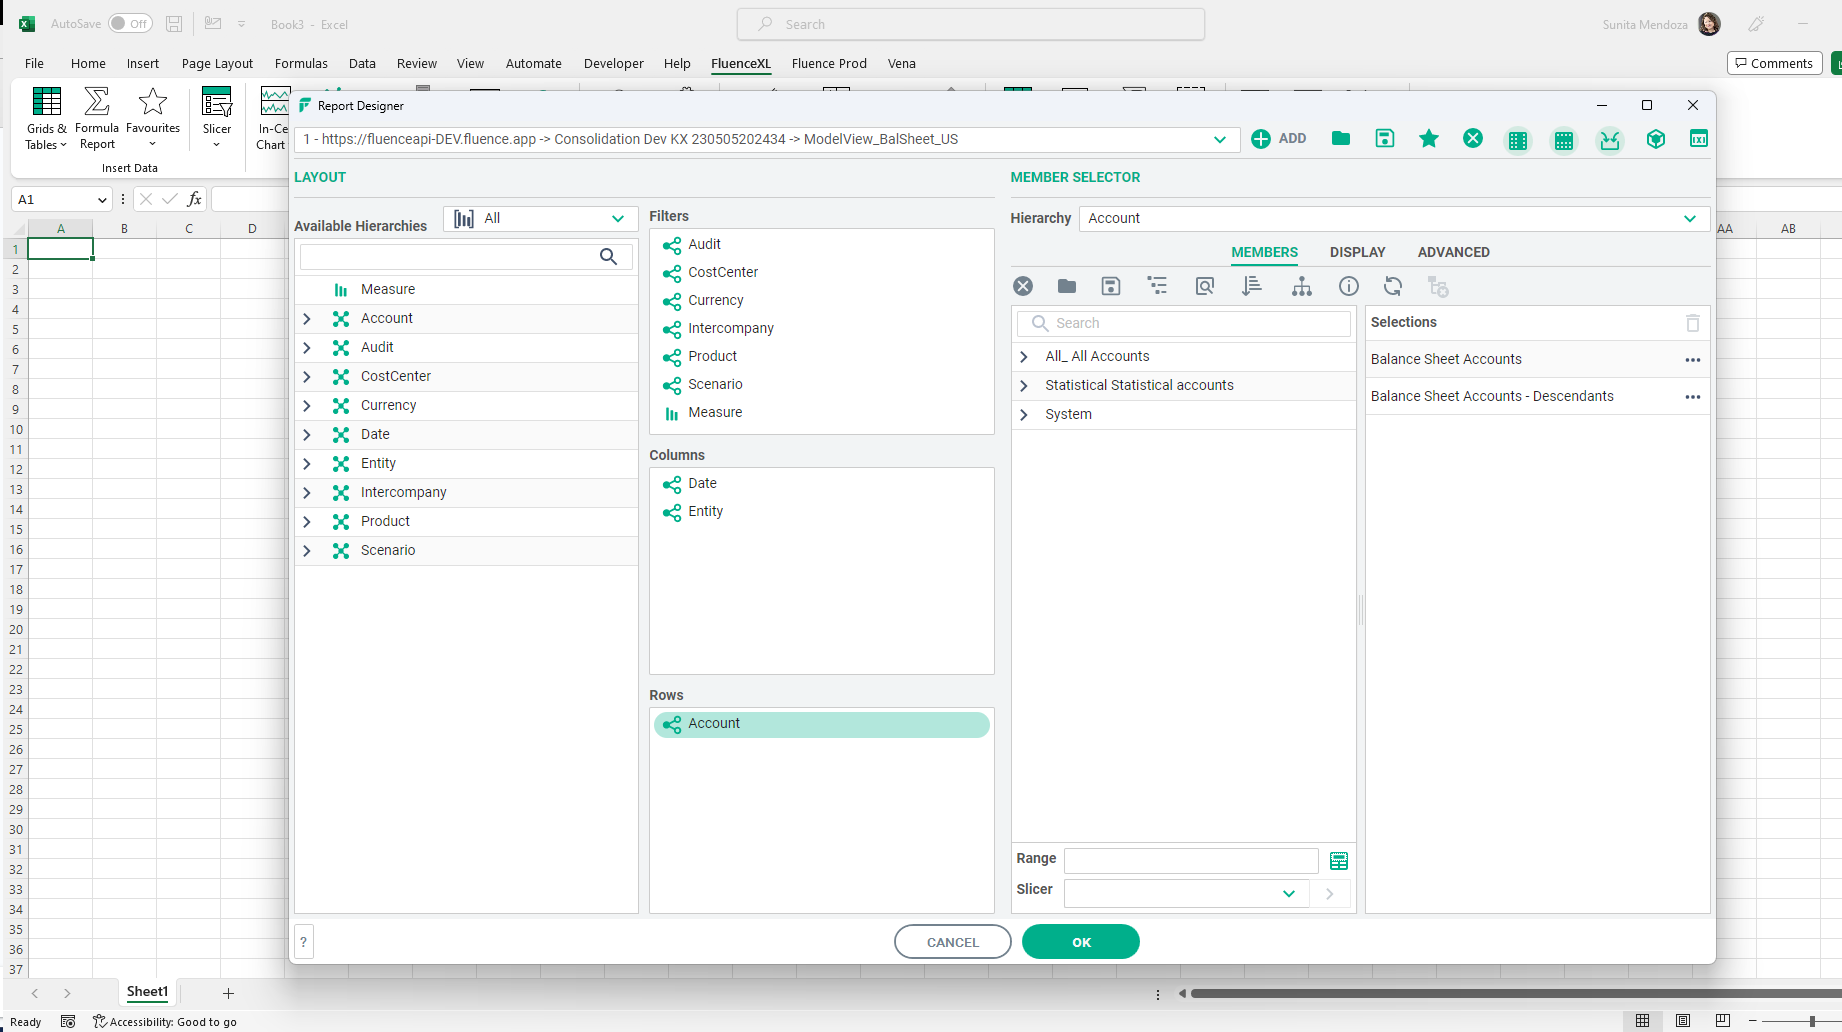Open Slicer ribbon dropdown
The image size is (1842, 1032).
tap(217, 118)
